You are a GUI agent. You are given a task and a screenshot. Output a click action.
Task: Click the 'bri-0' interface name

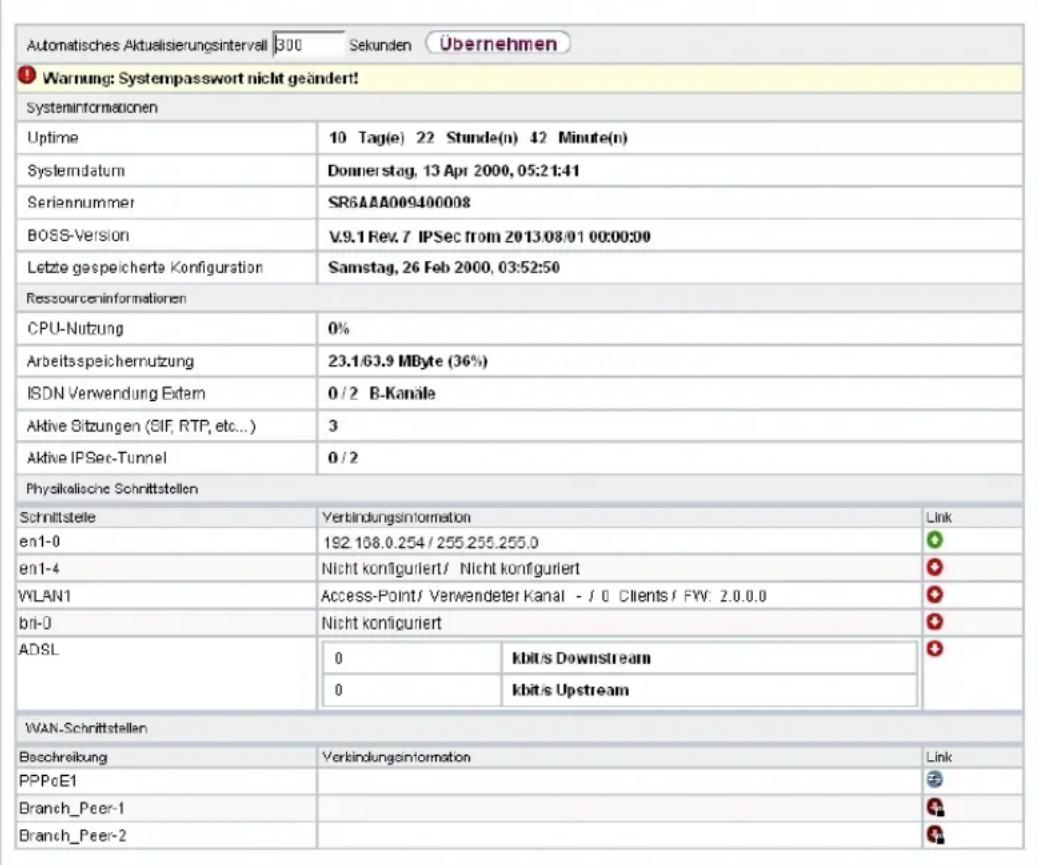tap(35, 623)
